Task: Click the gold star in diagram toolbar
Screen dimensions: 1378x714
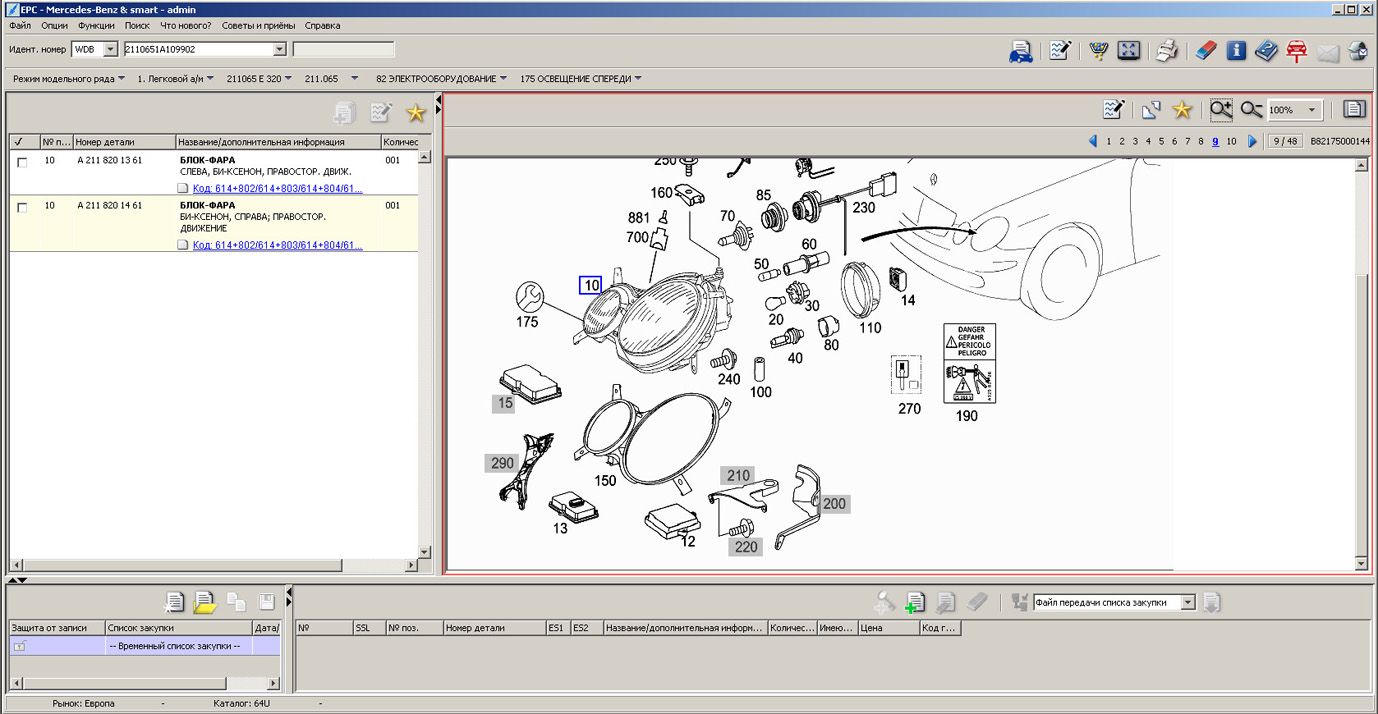Action: pyautogui.click(x=1182, y=110)
